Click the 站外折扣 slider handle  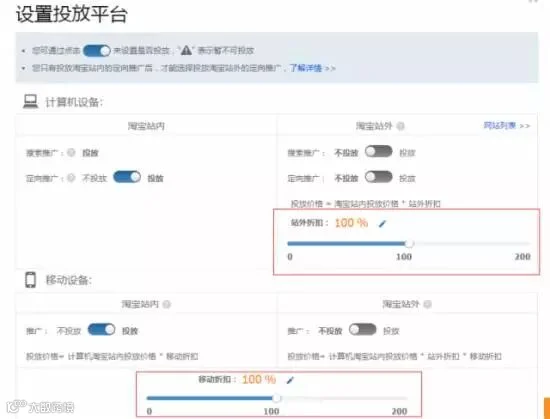(409, 243)
